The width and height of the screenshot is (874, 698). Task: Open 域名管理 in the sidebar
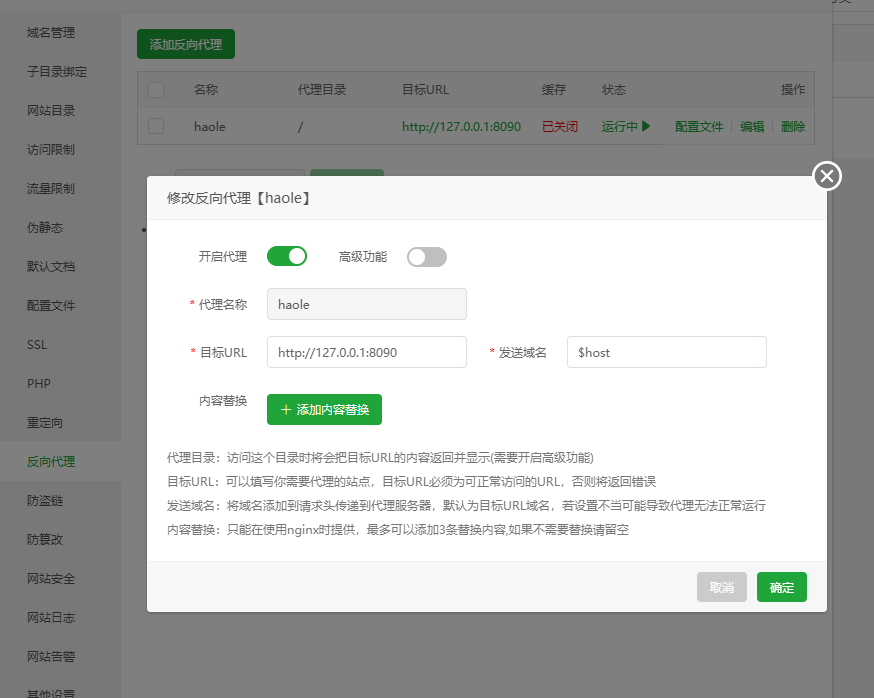pos(51,33)
